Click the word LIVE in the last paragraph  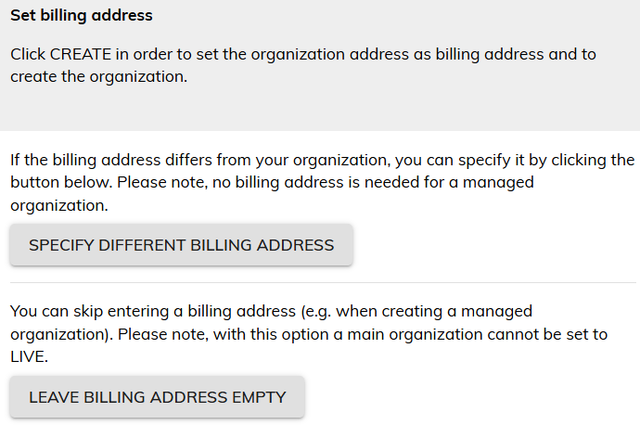(30, 355)
